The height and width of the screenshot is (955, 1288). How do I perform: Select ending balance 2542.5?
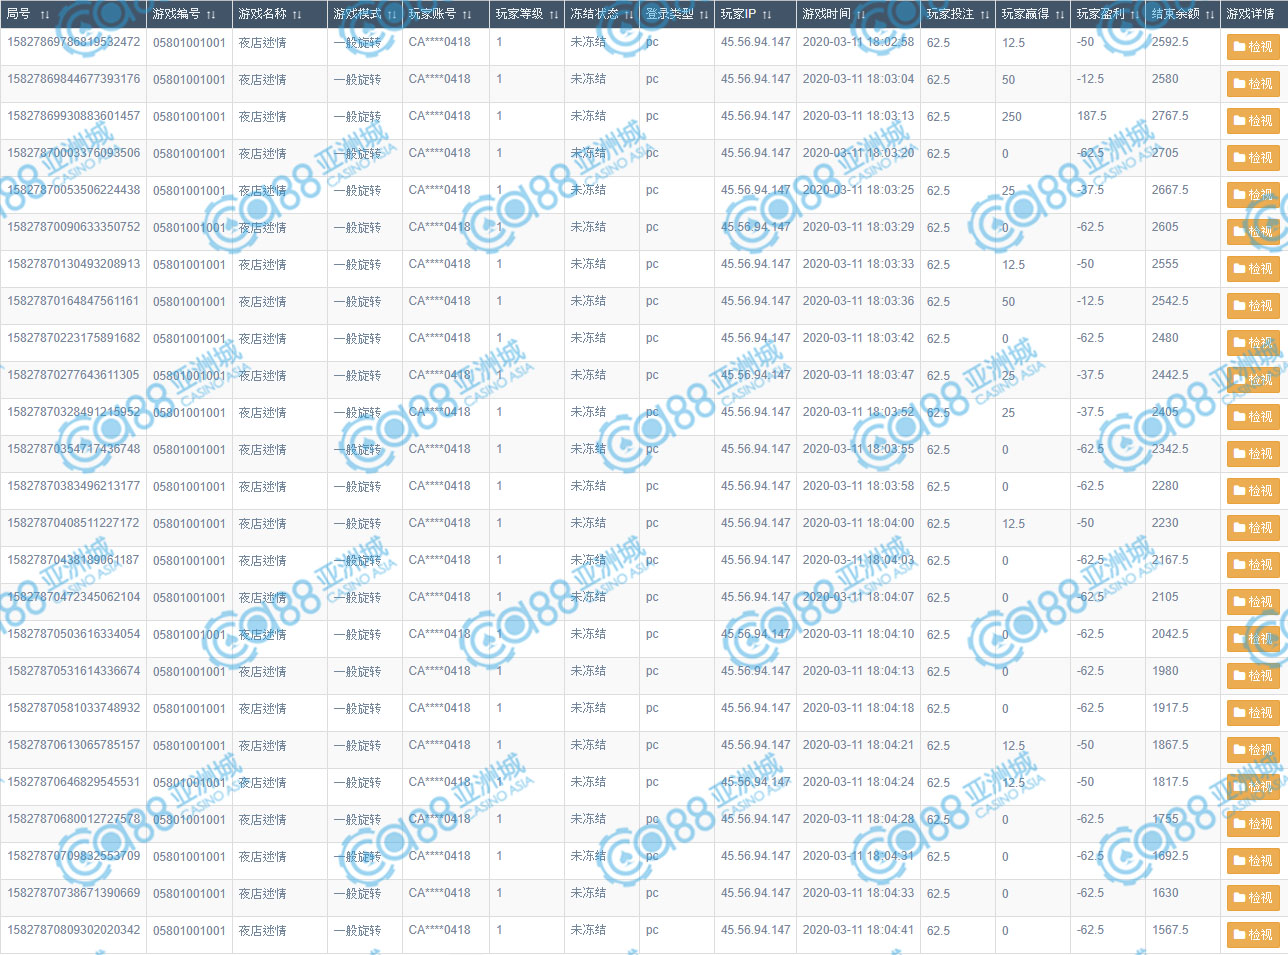click(1170, 301)
